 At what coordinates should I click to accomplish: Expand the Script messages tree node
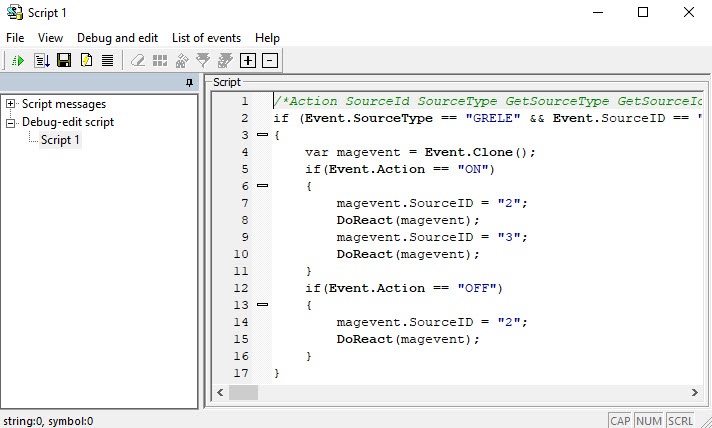click(x=11, y=104)
